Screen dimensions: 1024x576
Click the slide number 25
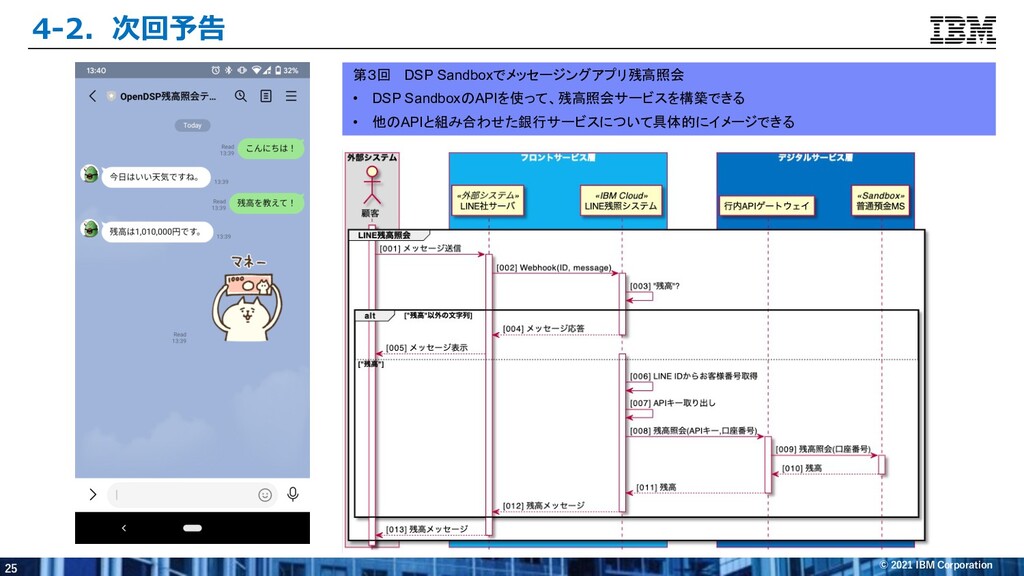point(11,568)
